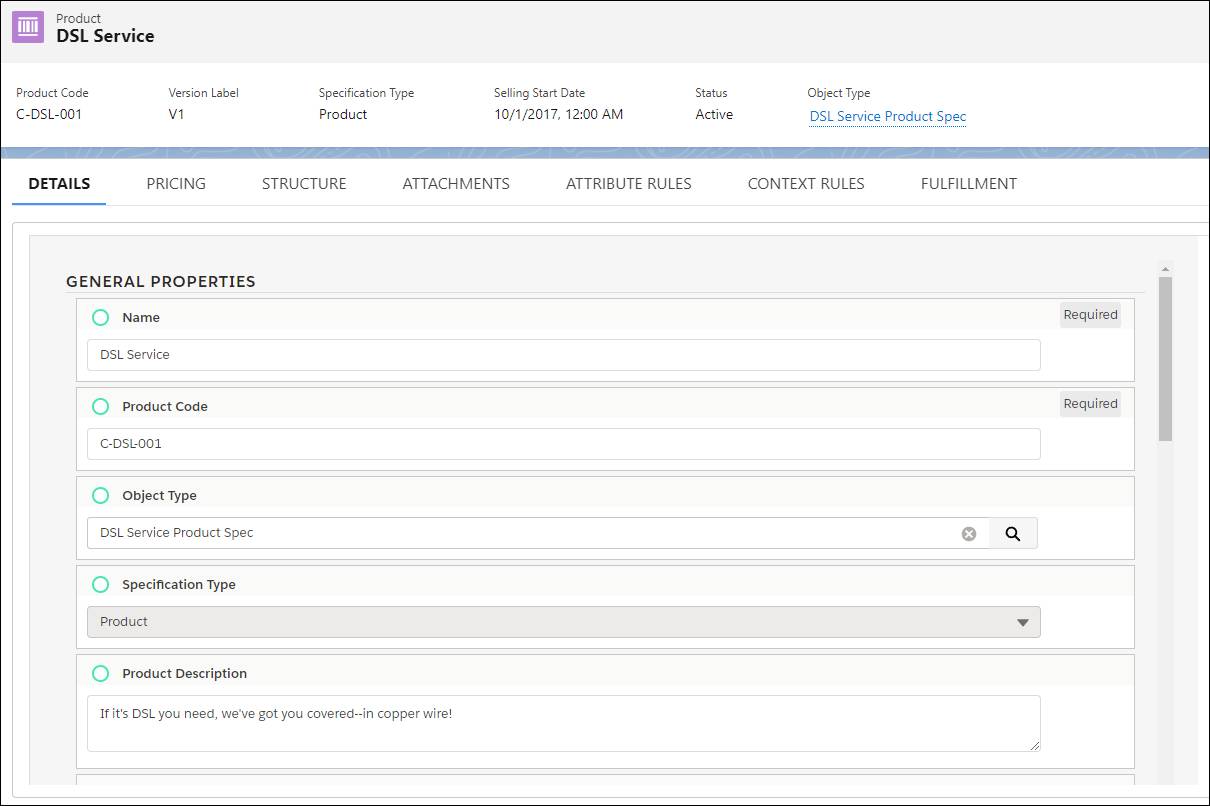Go to the CONTEXT RULES tab
The height and width of the screenshot is (806, 1210).
coord(806,184)
